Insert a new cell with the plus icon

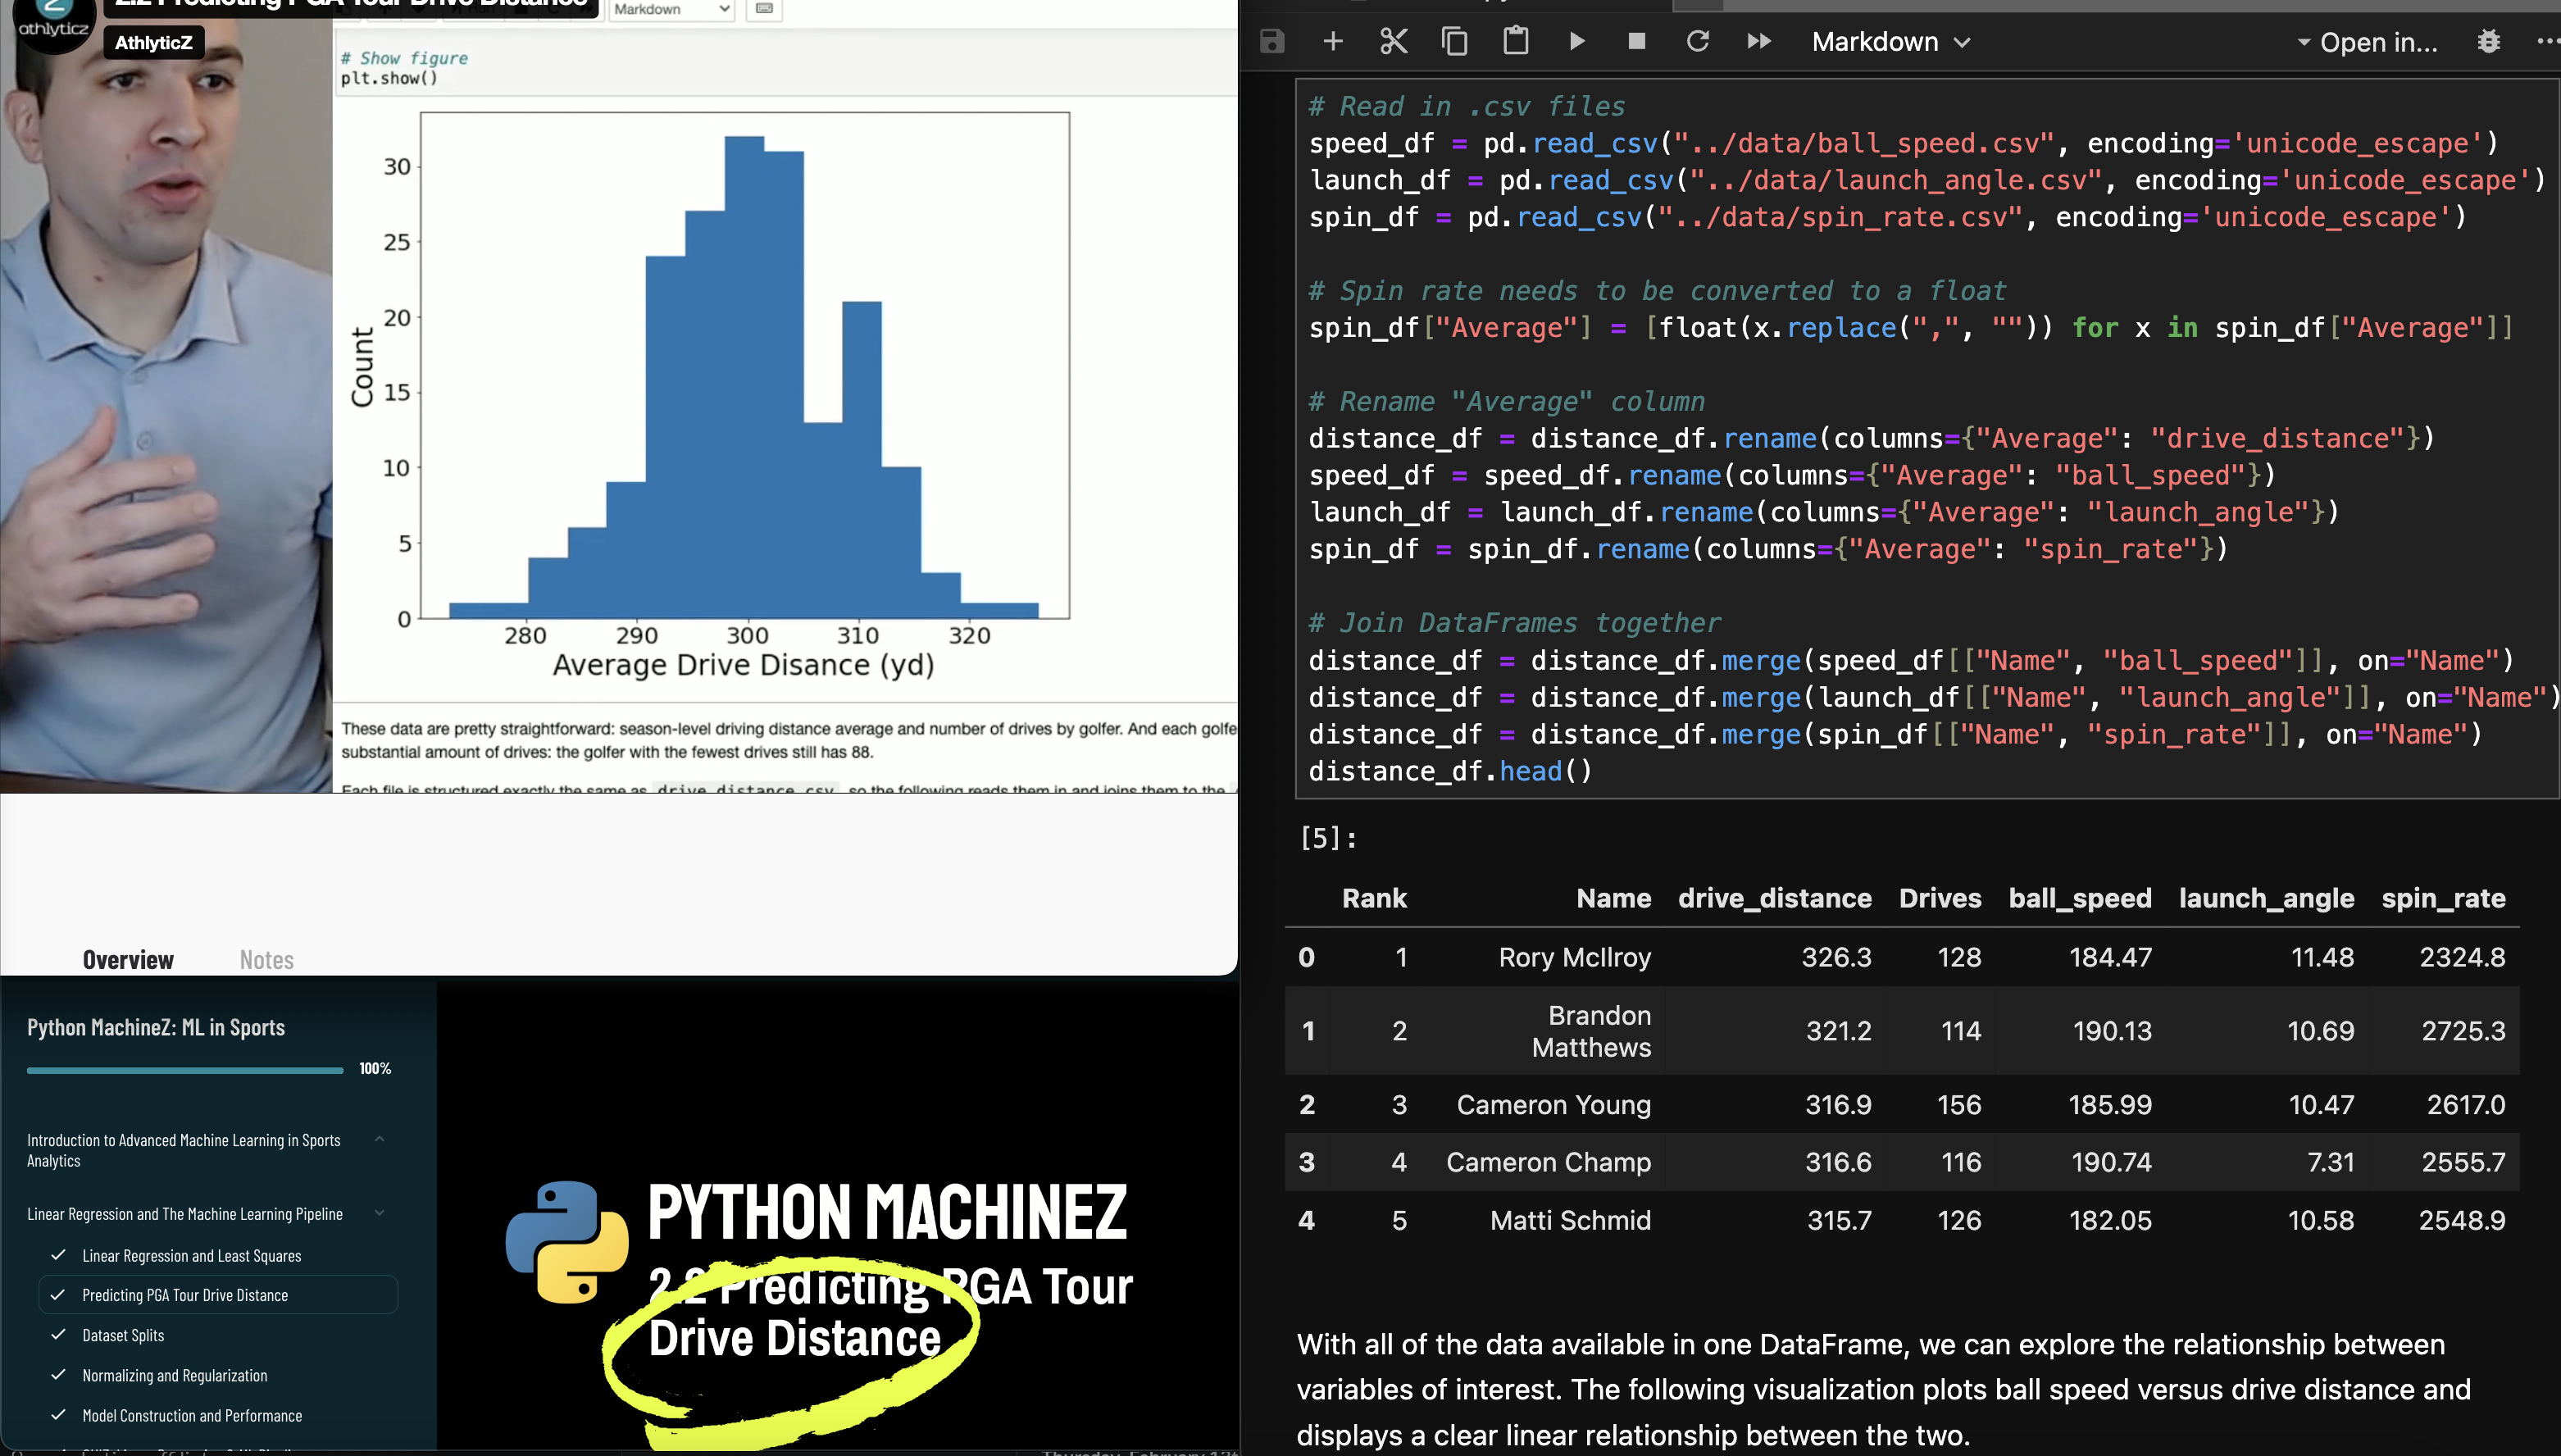(x=1332, y=42)
